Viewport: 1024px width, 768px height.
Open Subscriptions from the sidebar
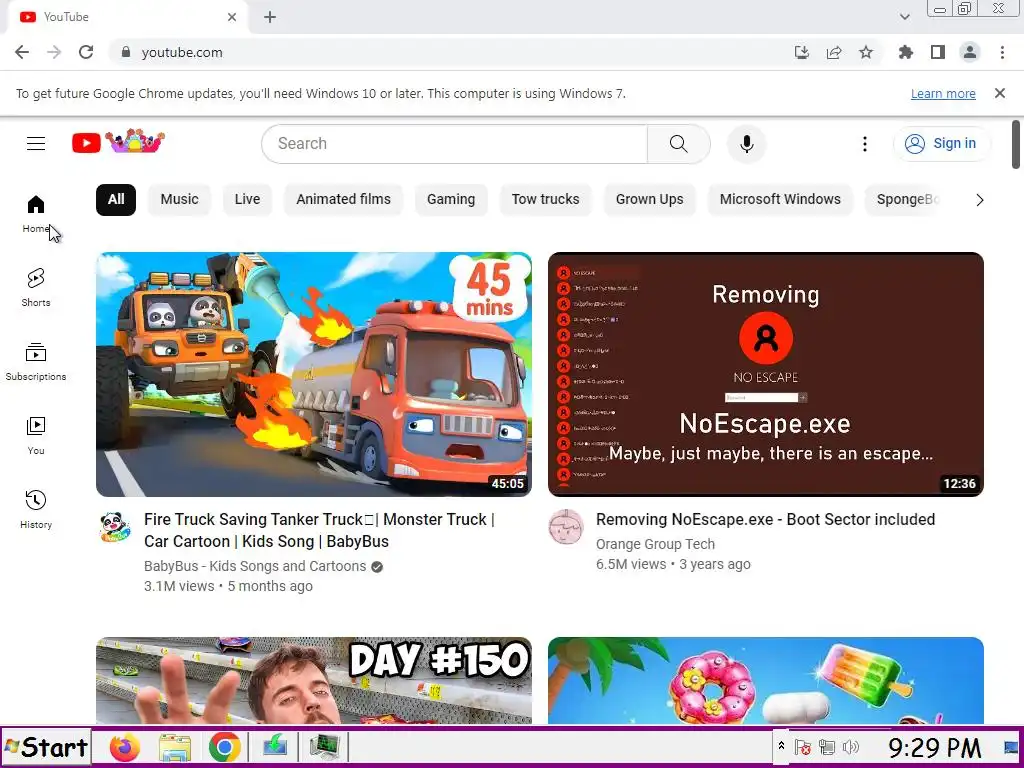(x=36, y=361)
